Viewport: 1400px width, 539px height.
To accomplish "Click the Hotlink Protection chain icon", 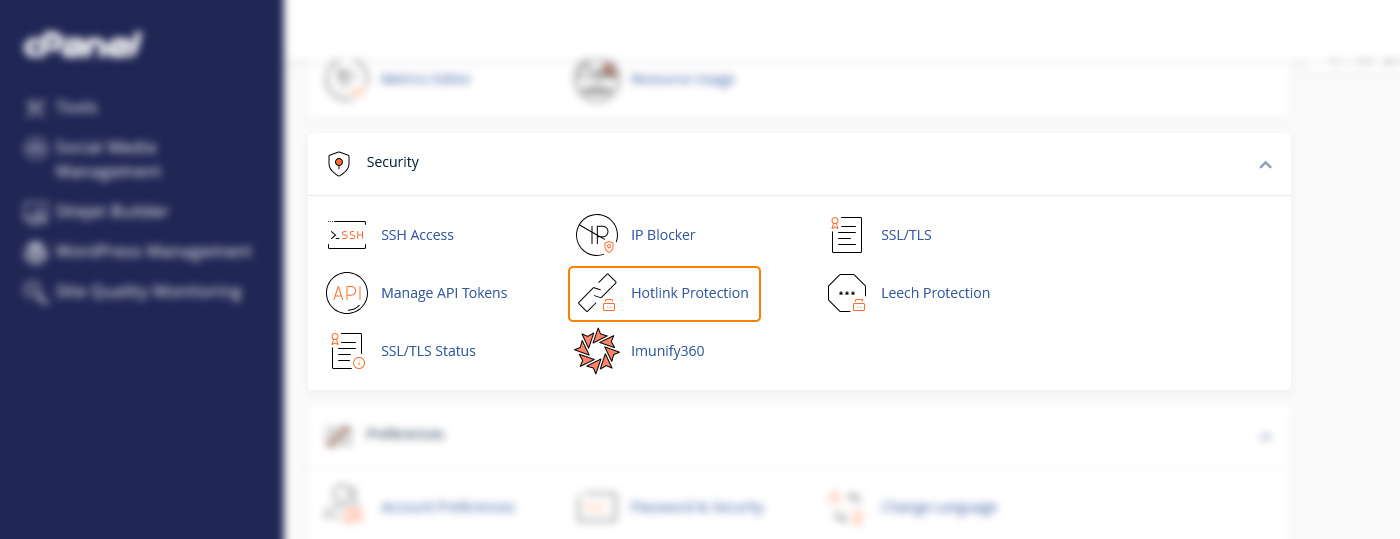I will 598,293.
